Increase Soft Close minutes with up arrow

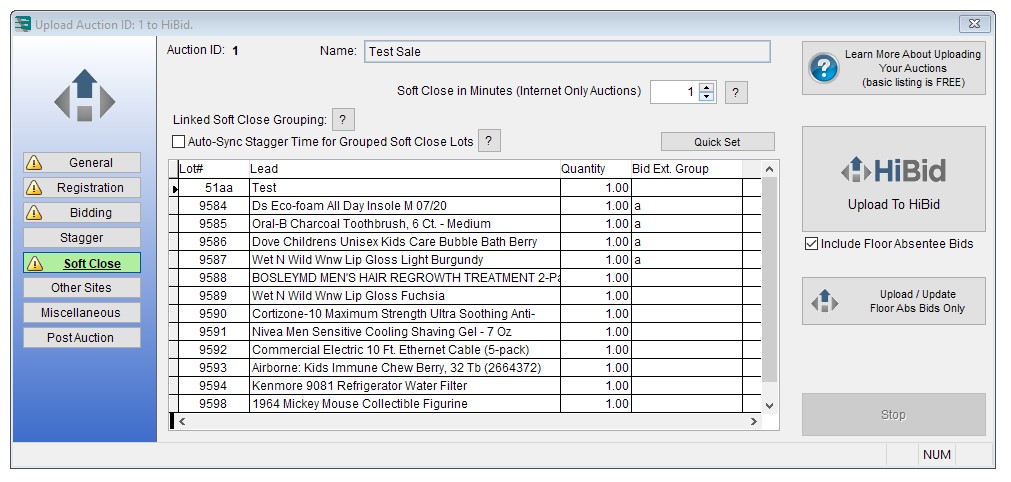coord(707,87)
